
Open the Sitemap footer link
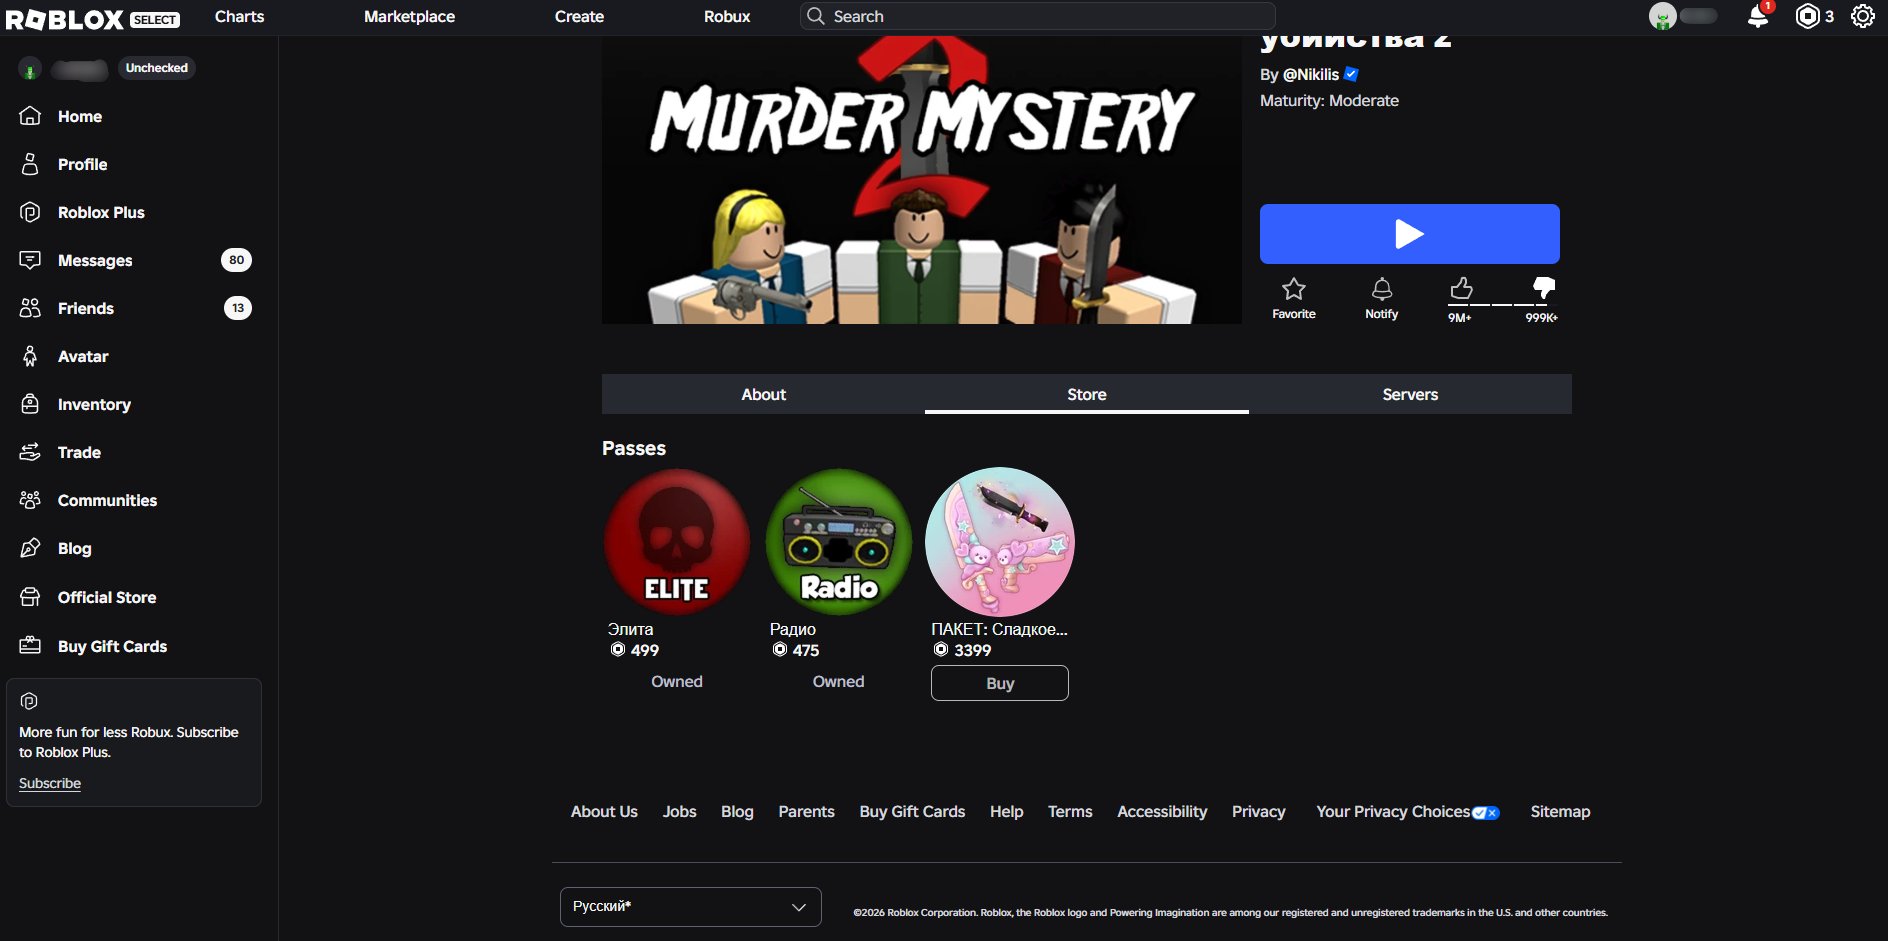(x=1560, y=812)
